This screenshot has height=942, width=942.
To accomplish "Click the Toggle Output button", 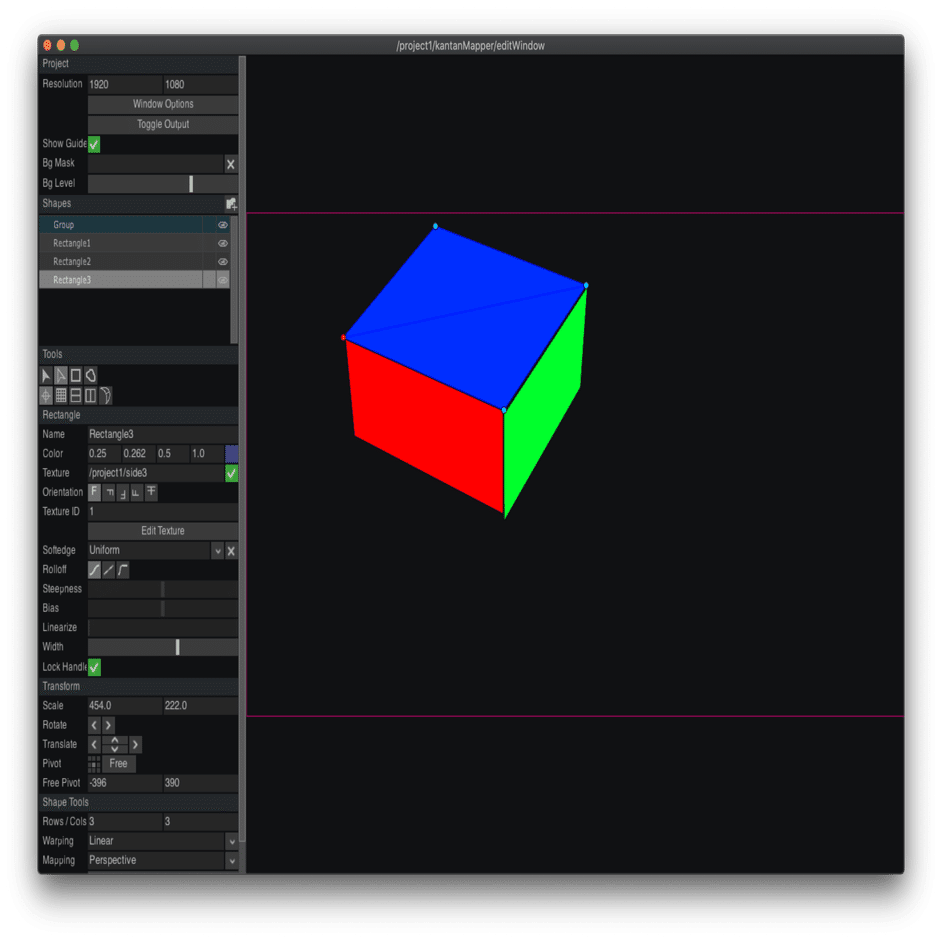I will coord(163,124).
